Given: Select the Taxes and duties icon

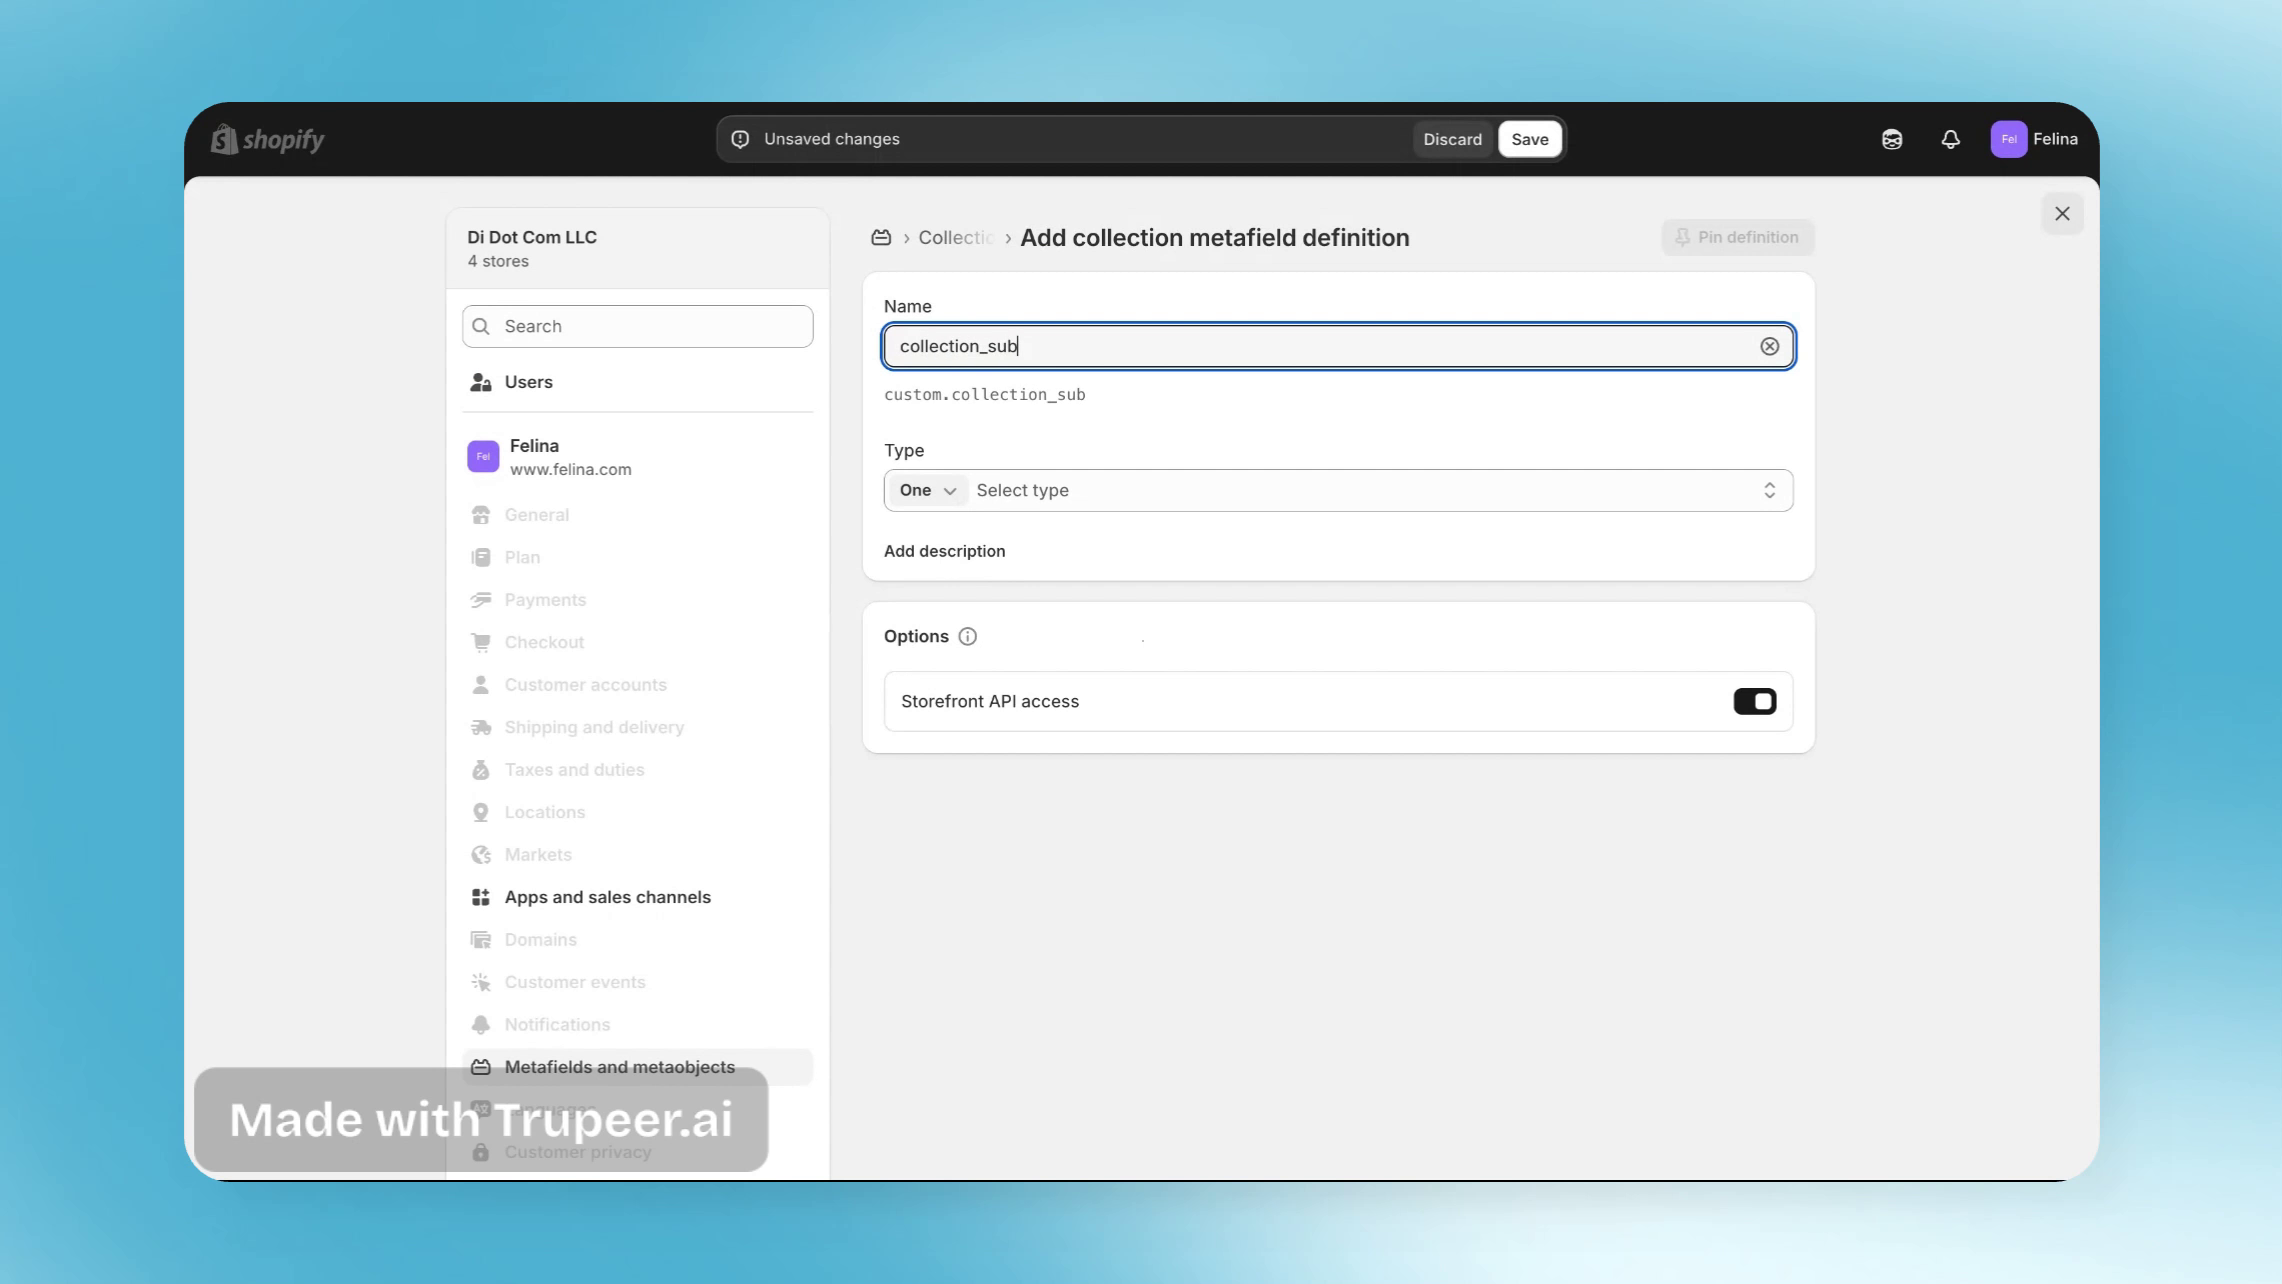Looking at the screenshot, I should pyautogui.click(x=481, y=770).
